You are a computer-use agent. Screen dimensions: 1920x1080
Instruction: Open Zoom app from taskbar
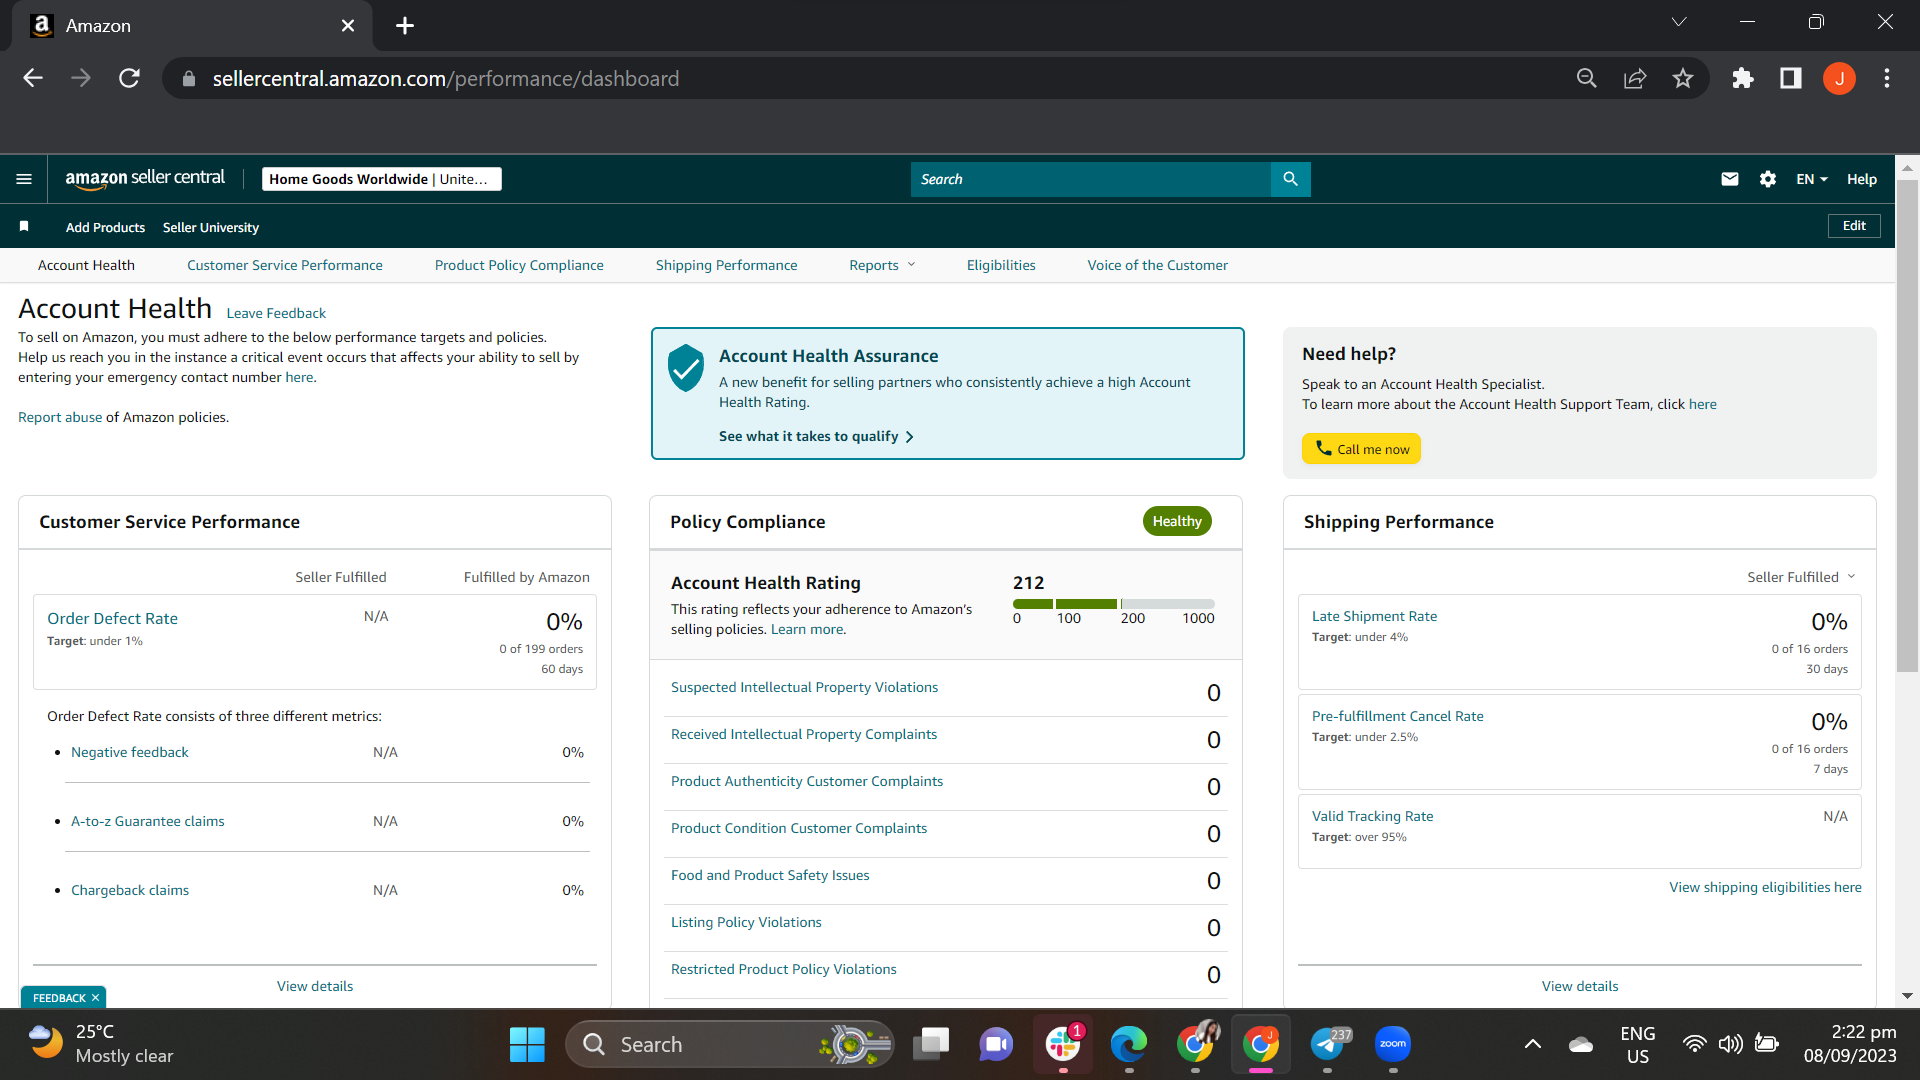pos(1393,1045)
